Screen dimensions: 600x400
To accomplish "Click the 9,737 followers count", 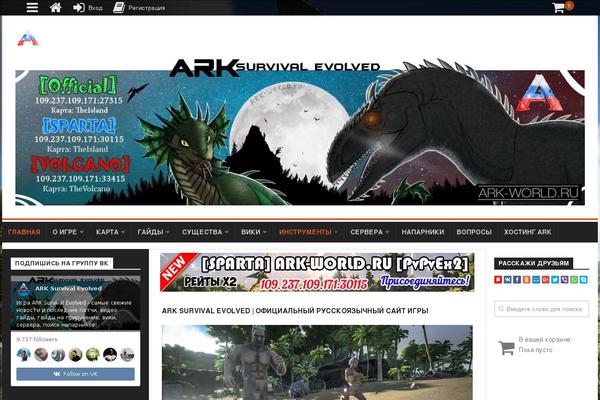I will click(37, 339).
